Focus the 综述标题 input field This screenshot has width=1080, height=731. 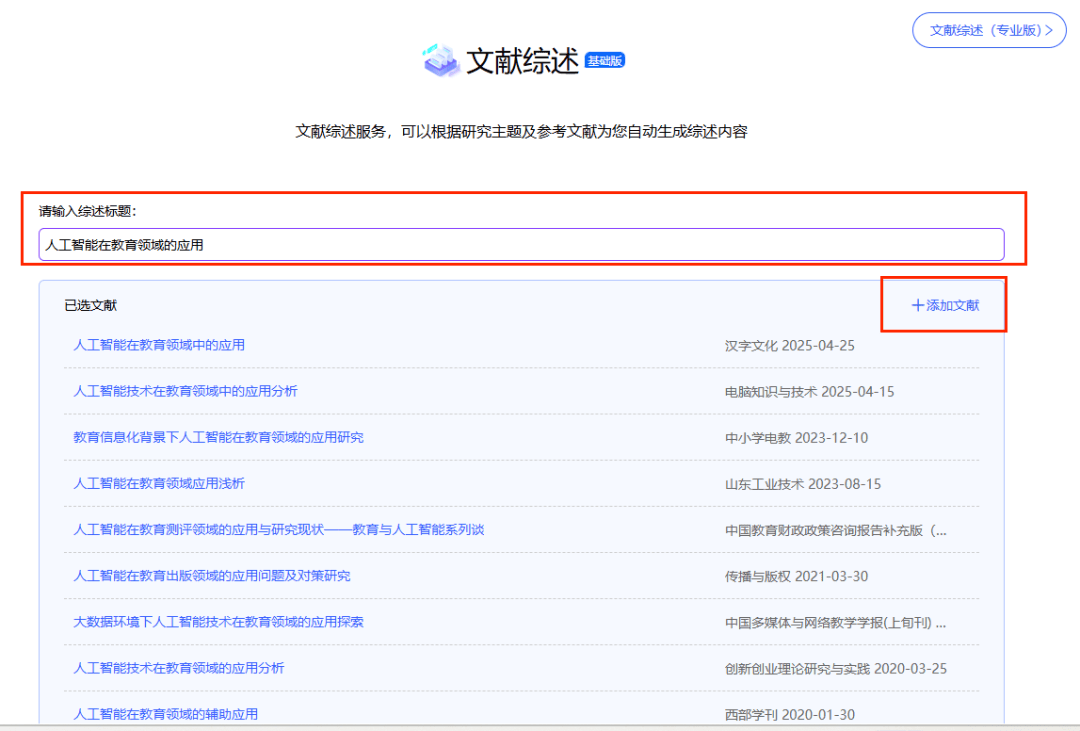click(x=521, y=244)
